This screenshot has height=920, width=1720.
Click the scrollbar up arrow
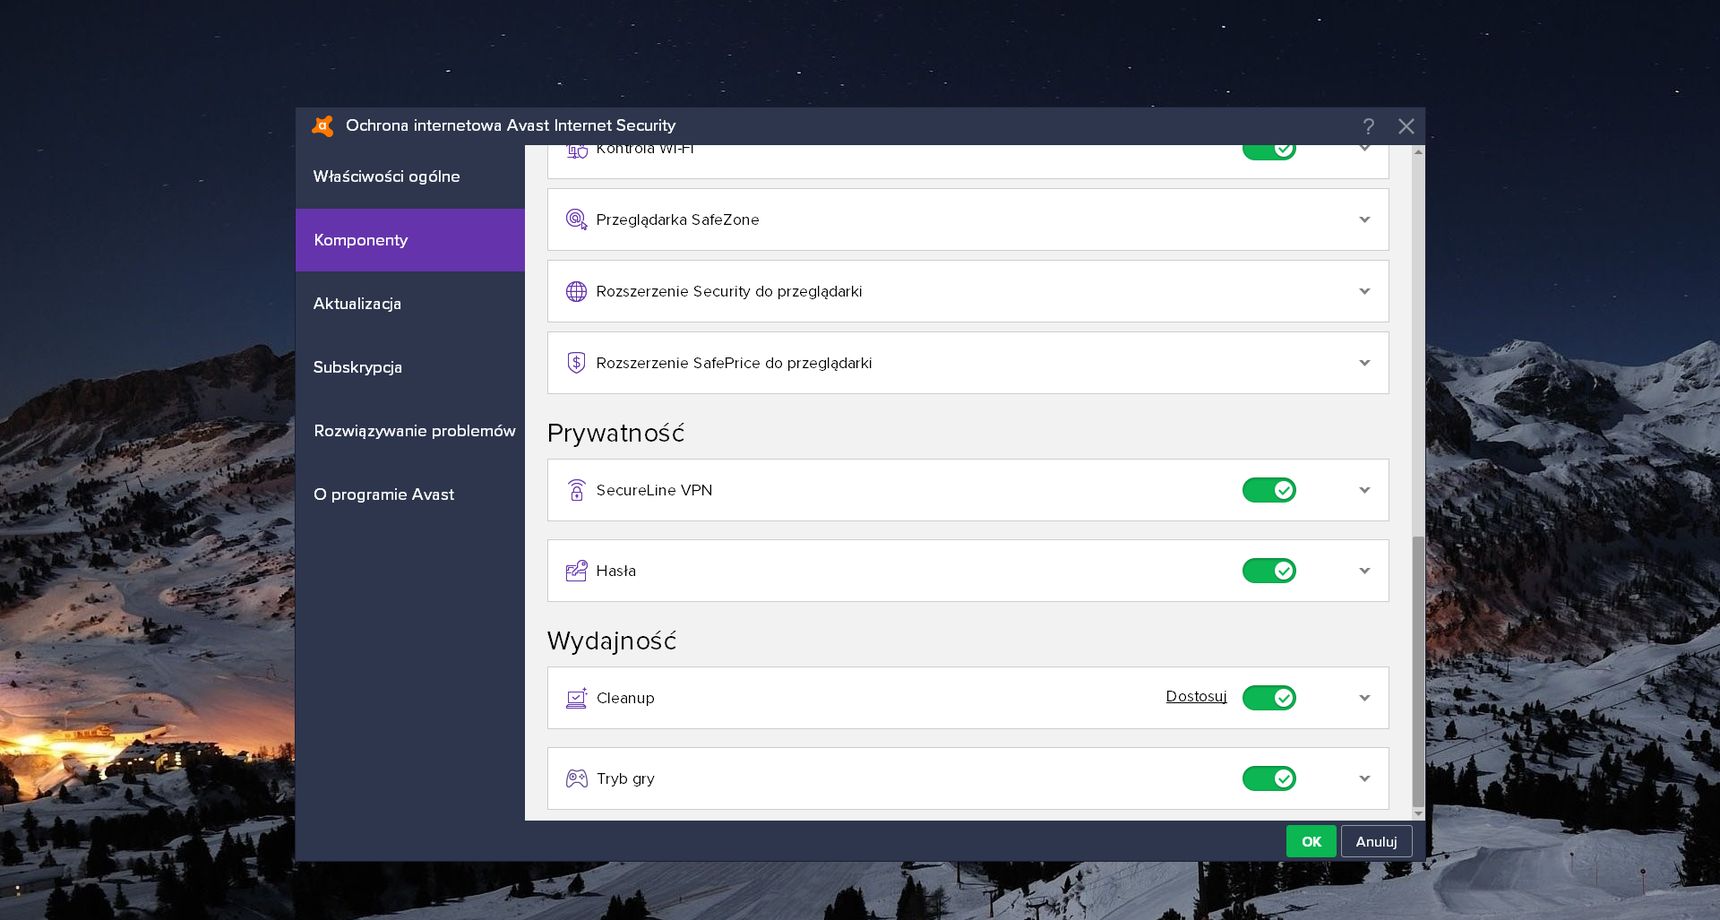[1418, 152]
